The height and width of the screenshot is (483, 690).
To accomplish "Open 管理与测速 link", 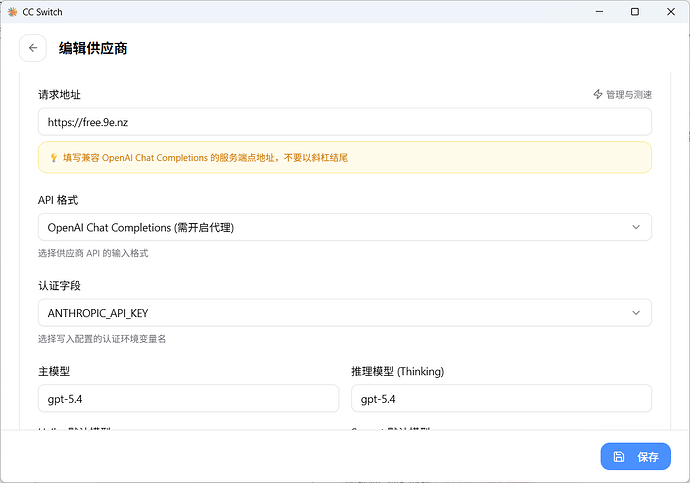I will point(623,94).
